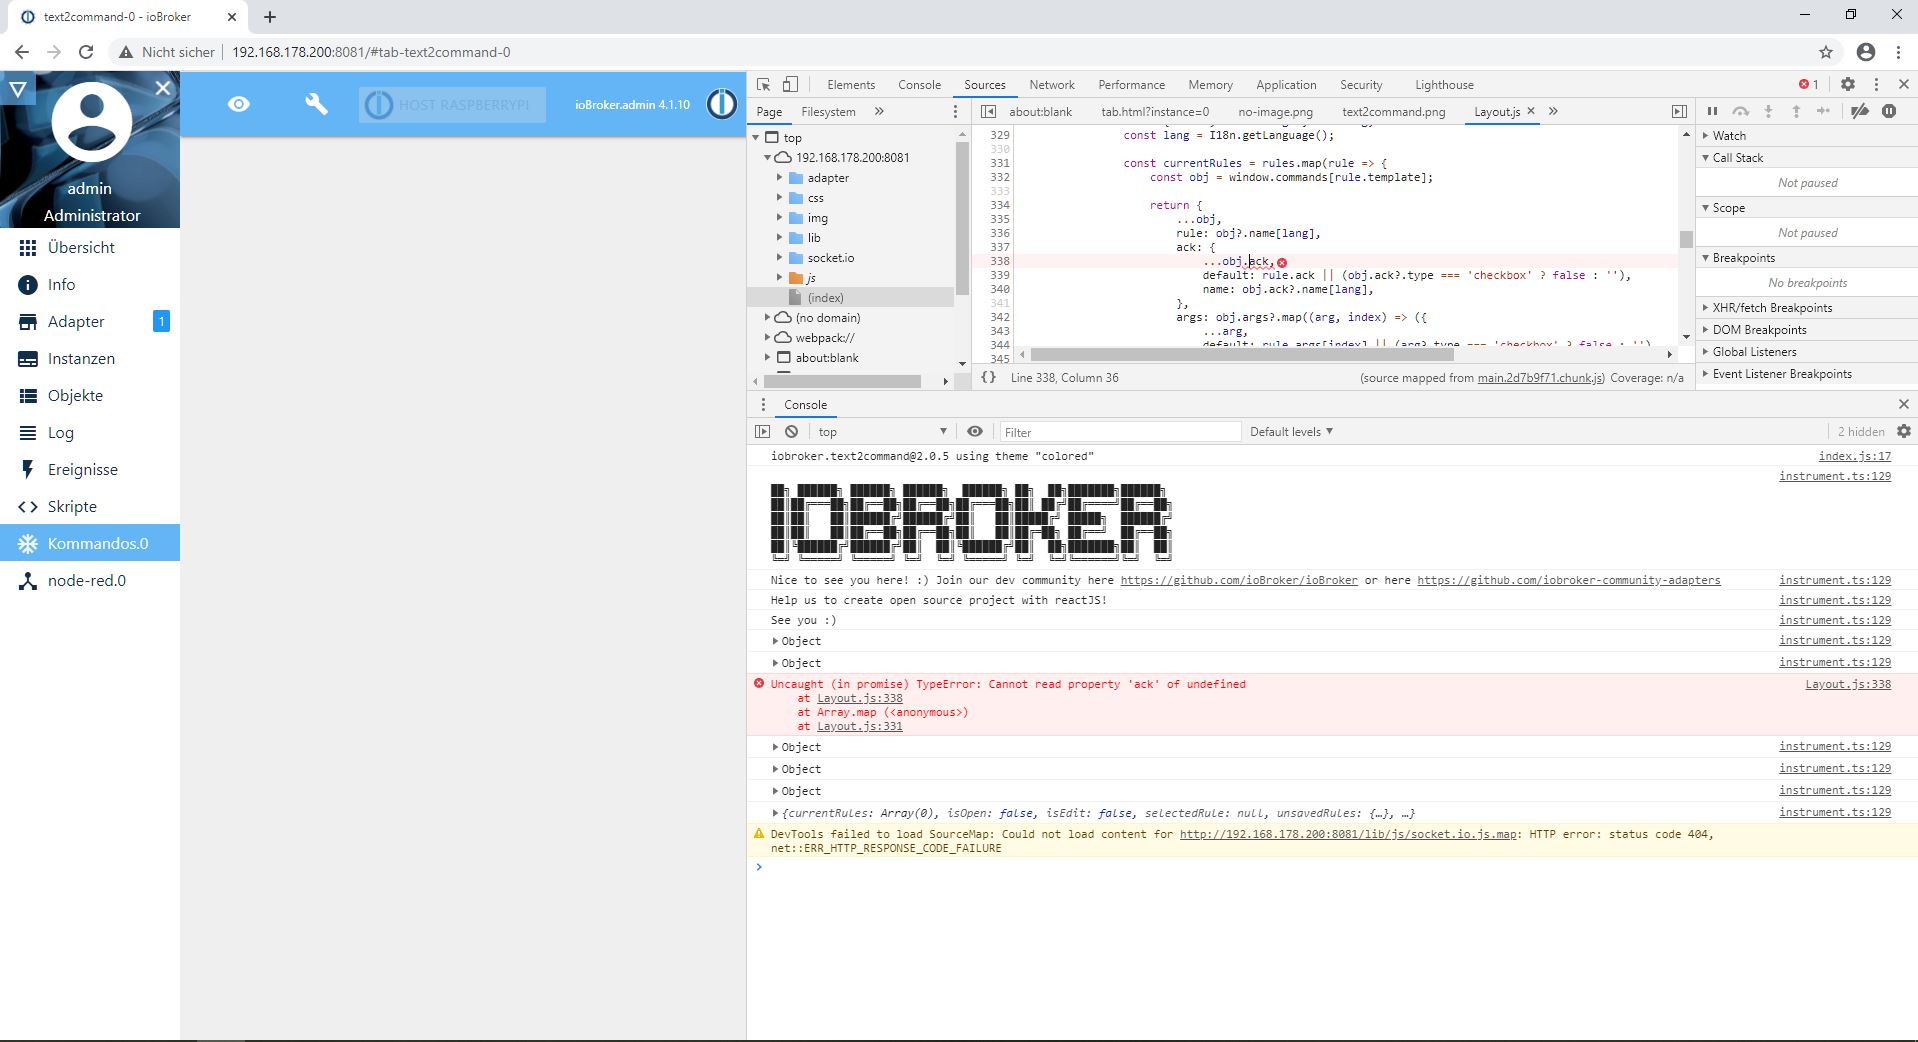Select the Inspect element tool in DevTools
The width and height of the screenshot is (1918, 1042).
764,84
